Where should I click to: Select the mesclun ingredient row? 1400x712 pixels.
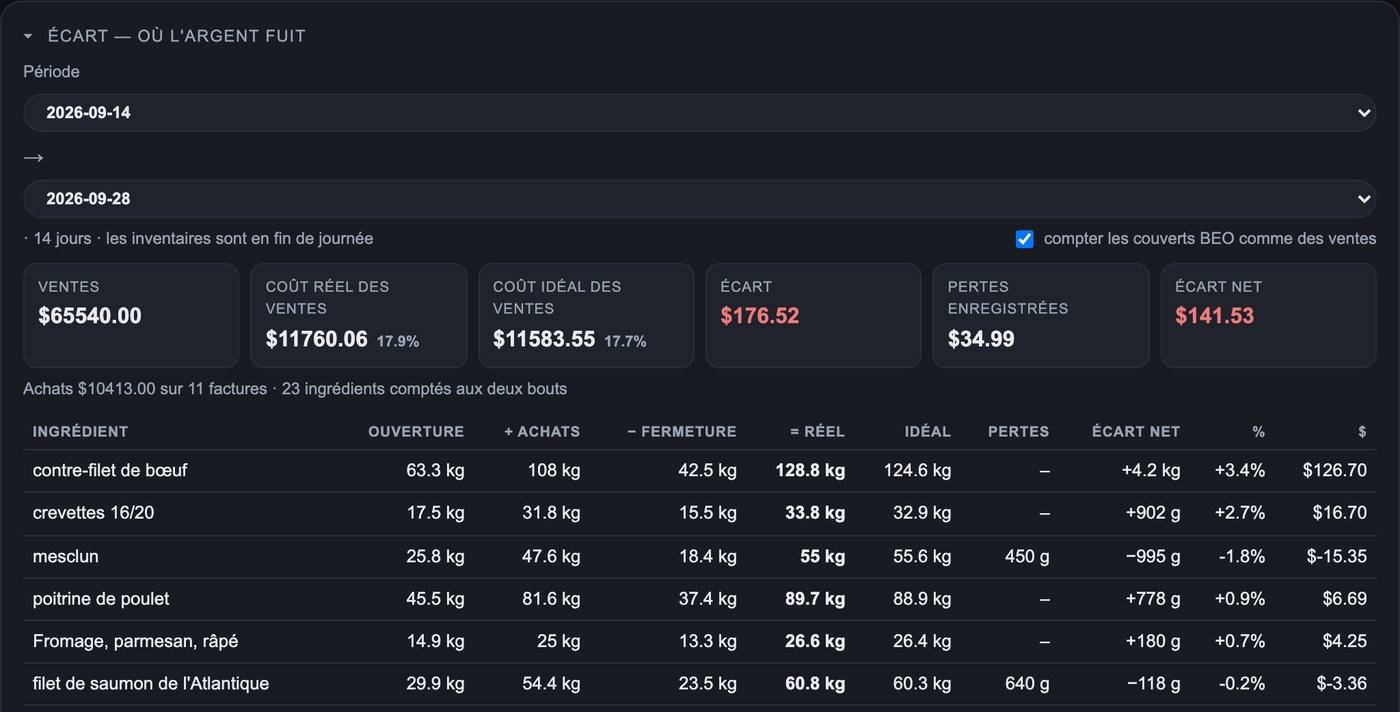700,556
